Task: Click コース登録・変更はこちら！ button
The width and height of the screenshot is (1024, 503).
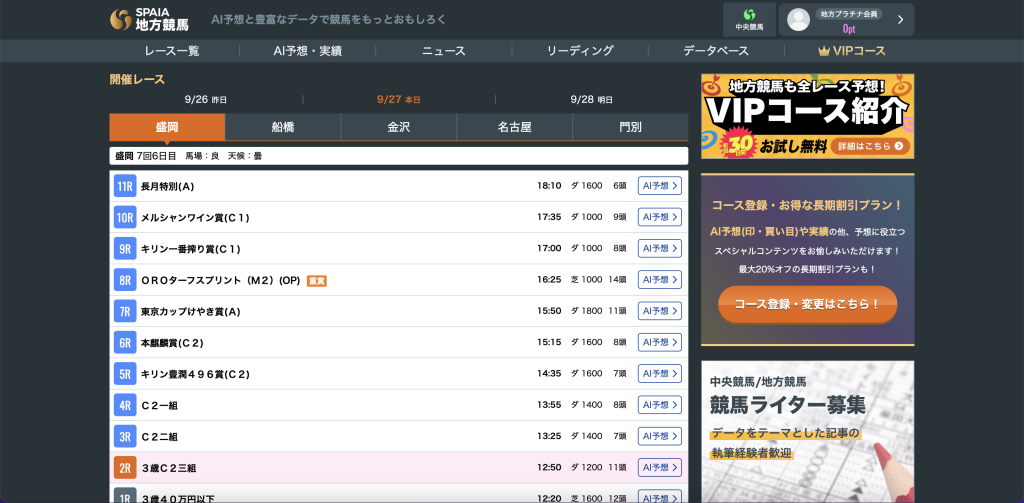Action: tap(807, 304)
